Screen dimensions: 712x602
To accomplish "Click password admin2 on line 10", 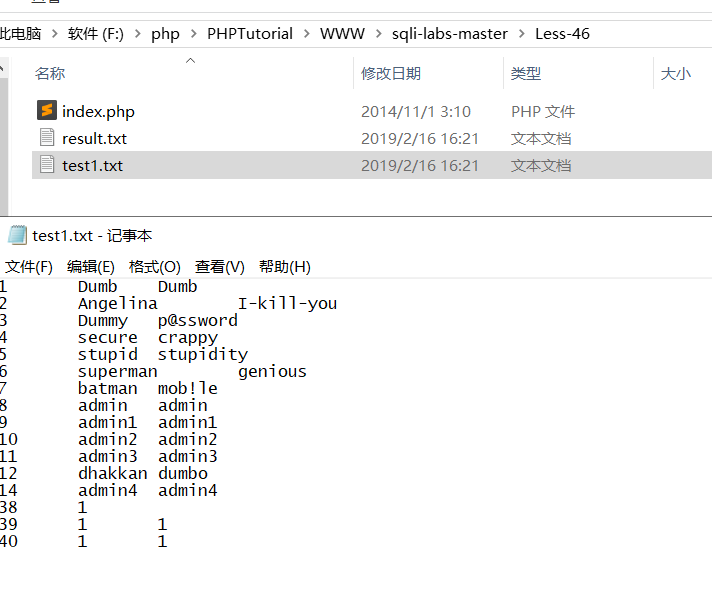I will click(x=188, y=440).
